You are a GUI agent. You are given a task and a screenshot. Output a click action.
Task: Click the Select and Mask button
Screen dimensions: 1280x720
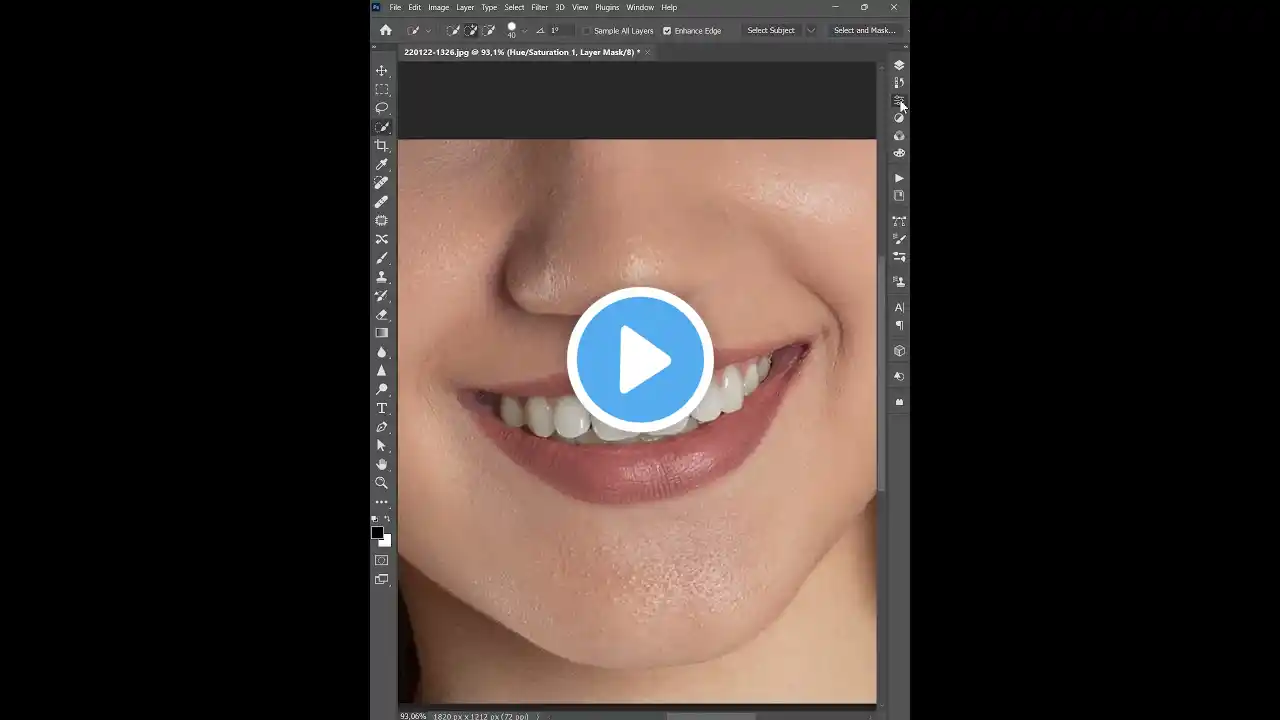click(x=864, y=30)
